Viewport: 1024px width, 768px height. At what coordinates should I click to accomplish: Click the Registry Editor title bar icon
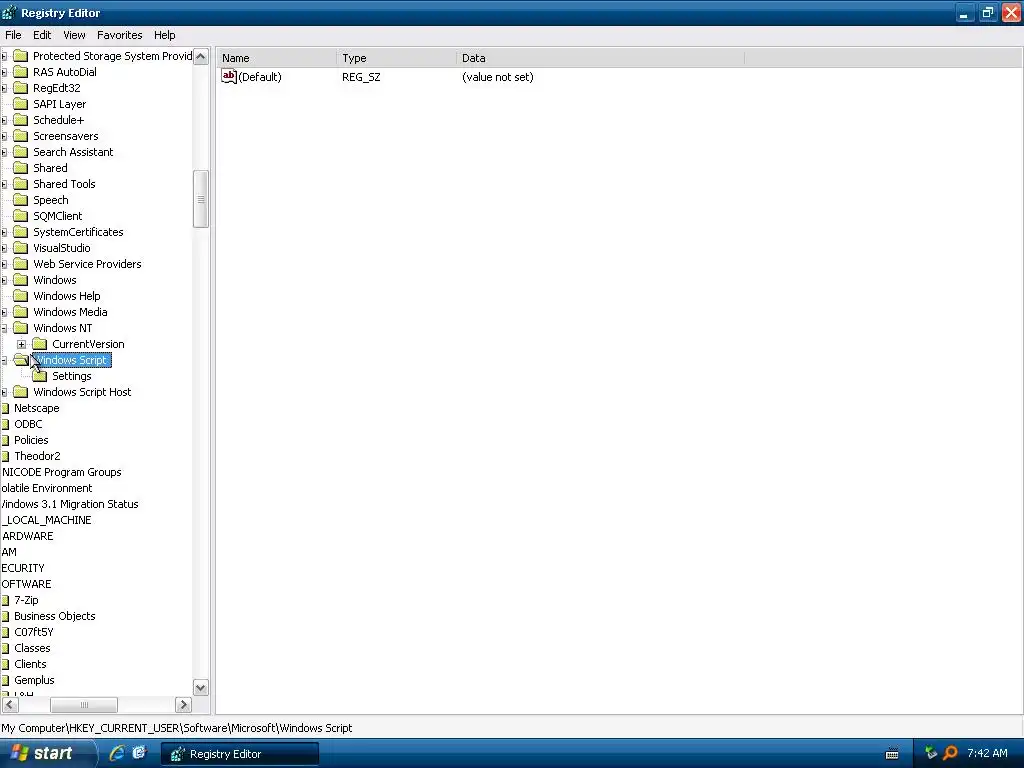[x=9, y=12]
